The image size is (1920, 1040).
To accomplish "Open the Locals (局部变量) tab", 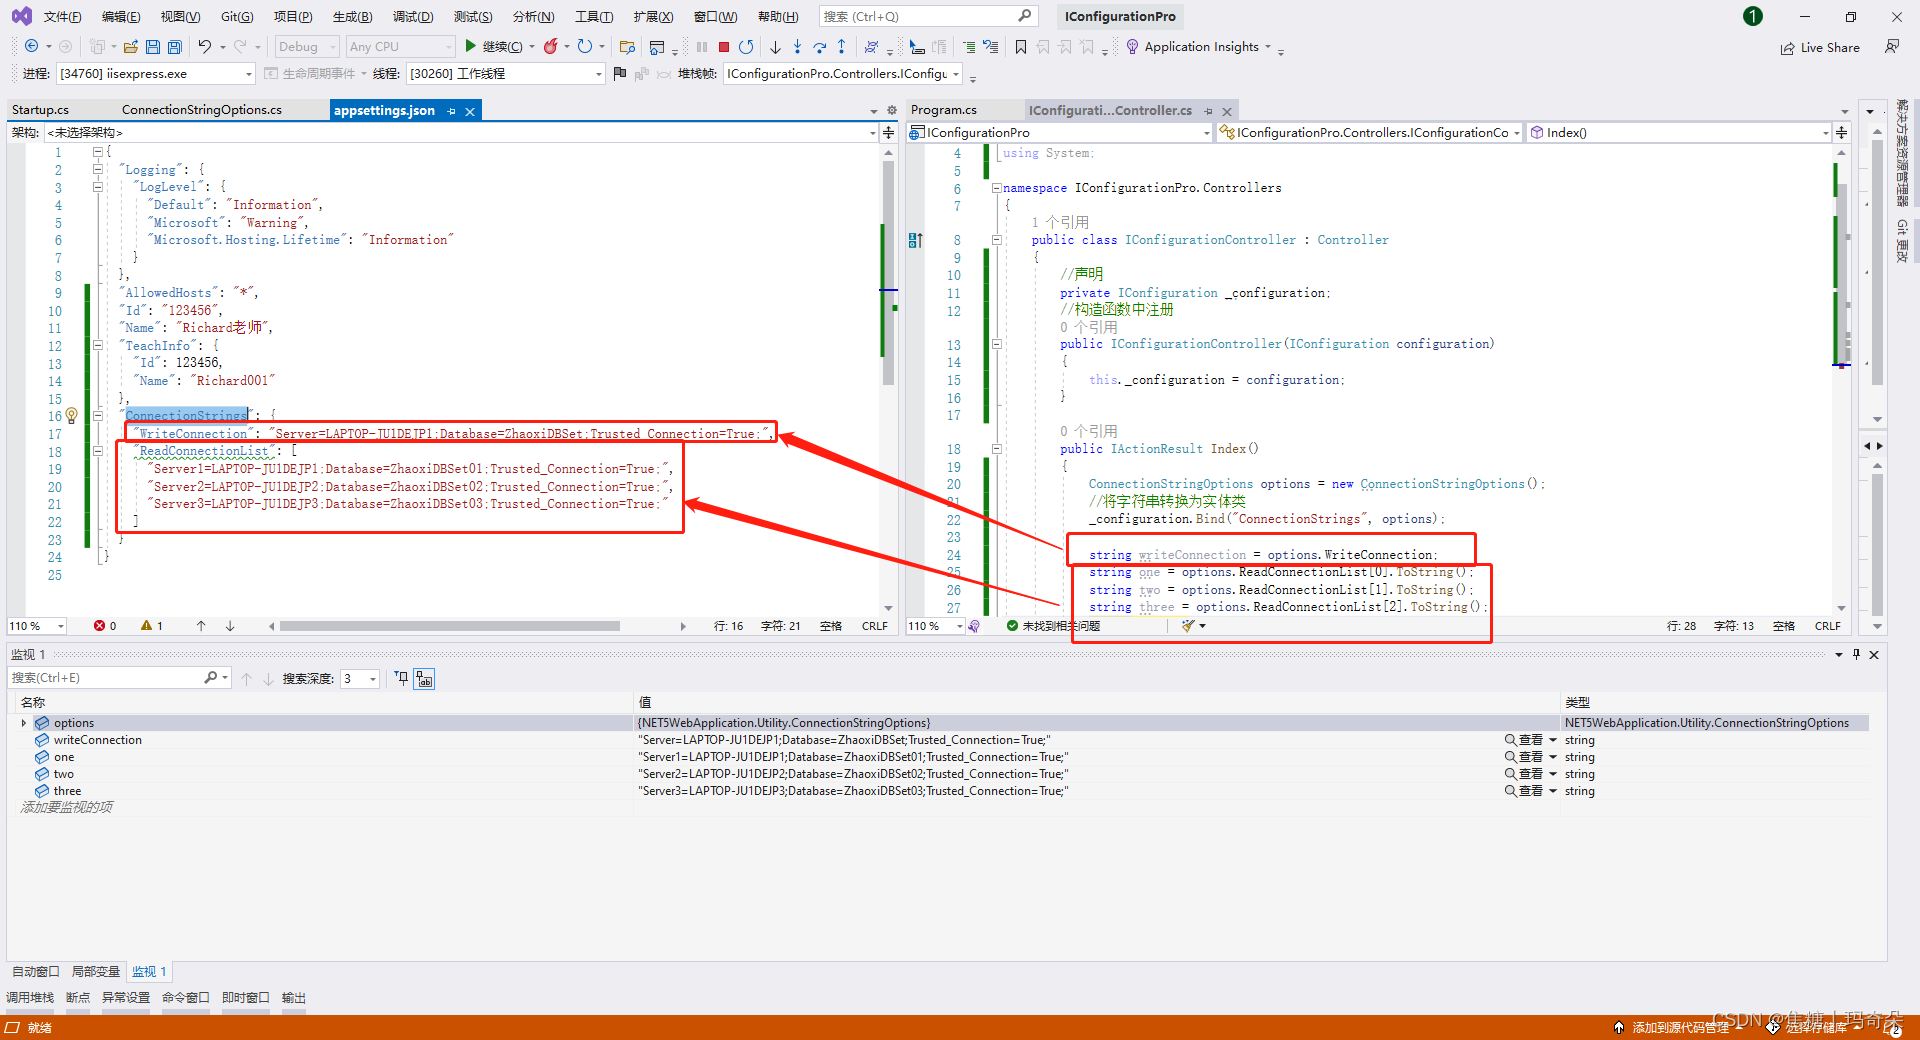I will pos(95,971).
